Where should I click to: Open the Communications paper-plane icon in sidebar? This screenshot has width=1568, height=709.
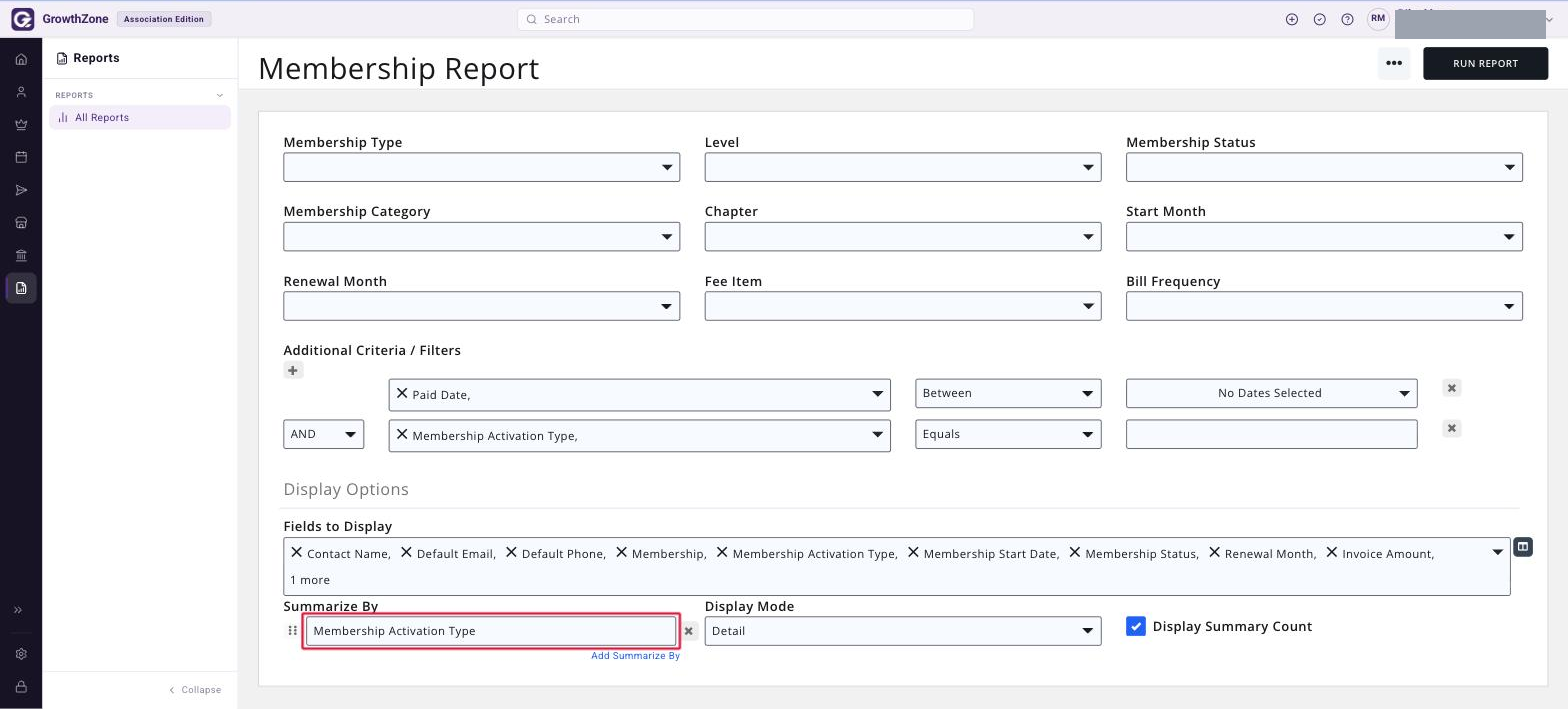point(21,190)
